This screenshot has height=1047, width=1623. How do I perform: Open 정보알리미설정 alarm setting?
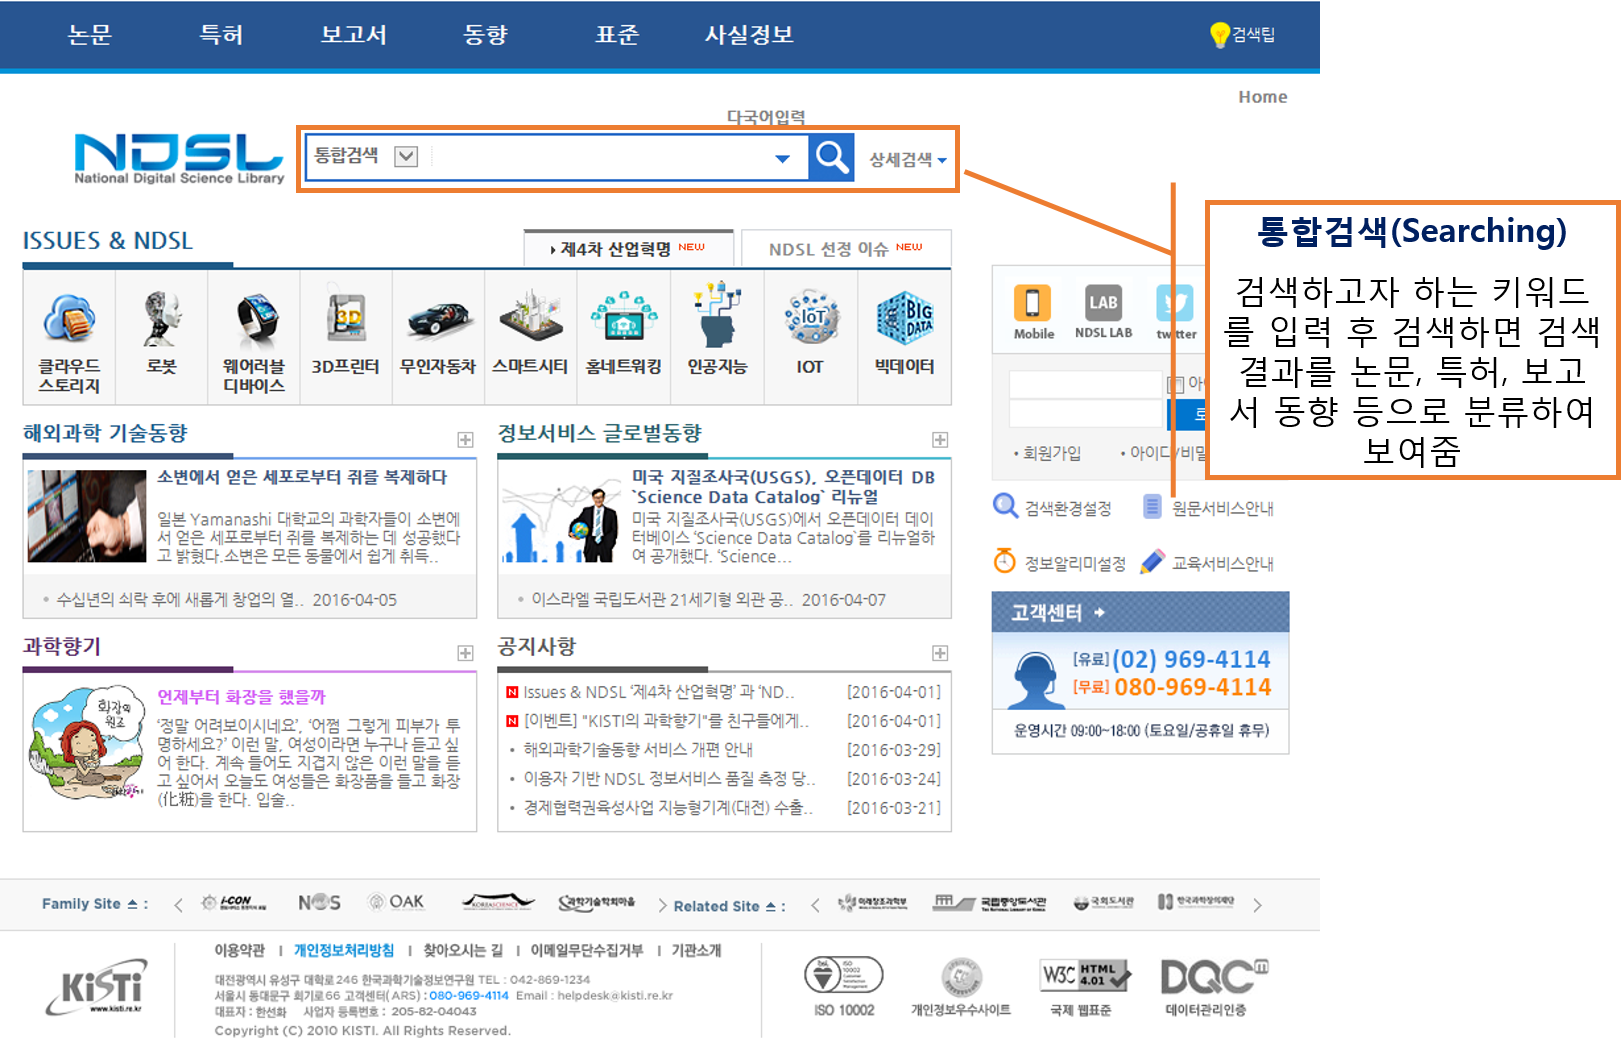point(1060,562)
